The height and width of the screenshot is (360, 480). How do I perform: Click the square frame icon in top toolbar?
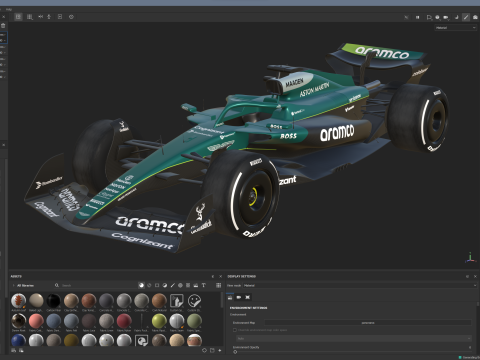60,16
